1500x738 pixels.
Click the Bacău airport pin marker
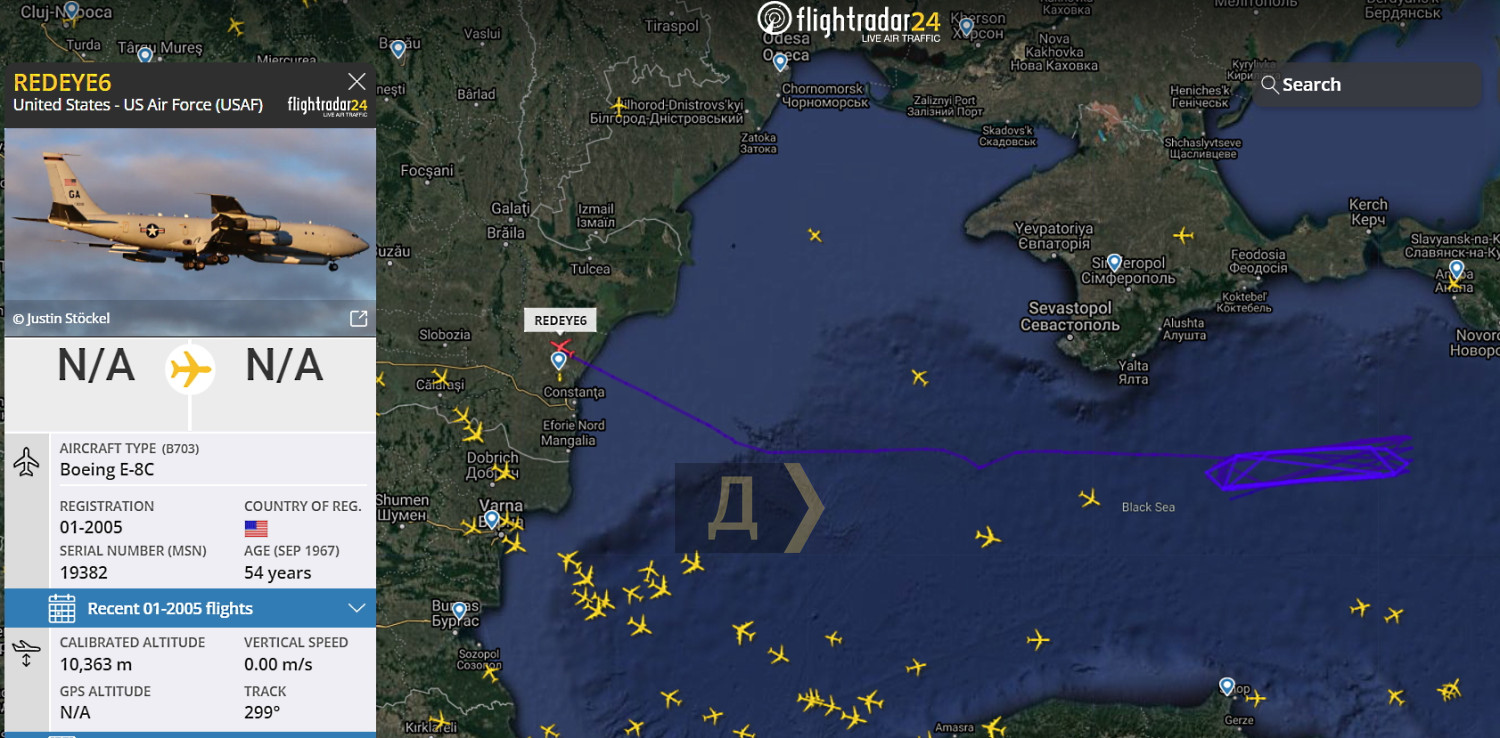(398, 49)
